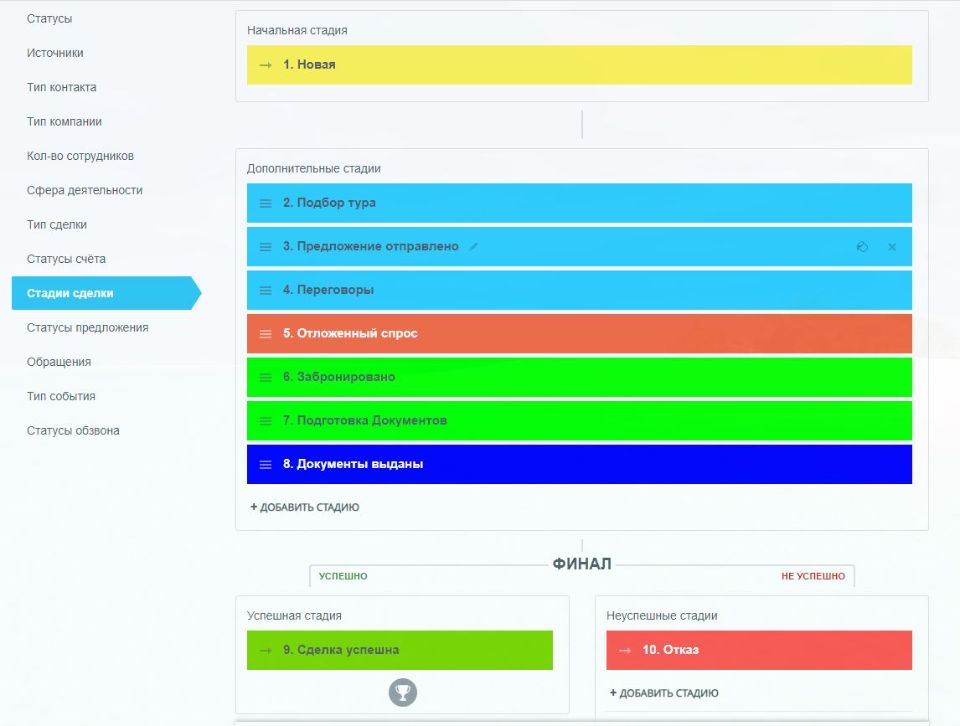Screen dimensions: 960x726
Task: Click the arrow icon on '1. Новая' stage
Action: coord(265,65)
